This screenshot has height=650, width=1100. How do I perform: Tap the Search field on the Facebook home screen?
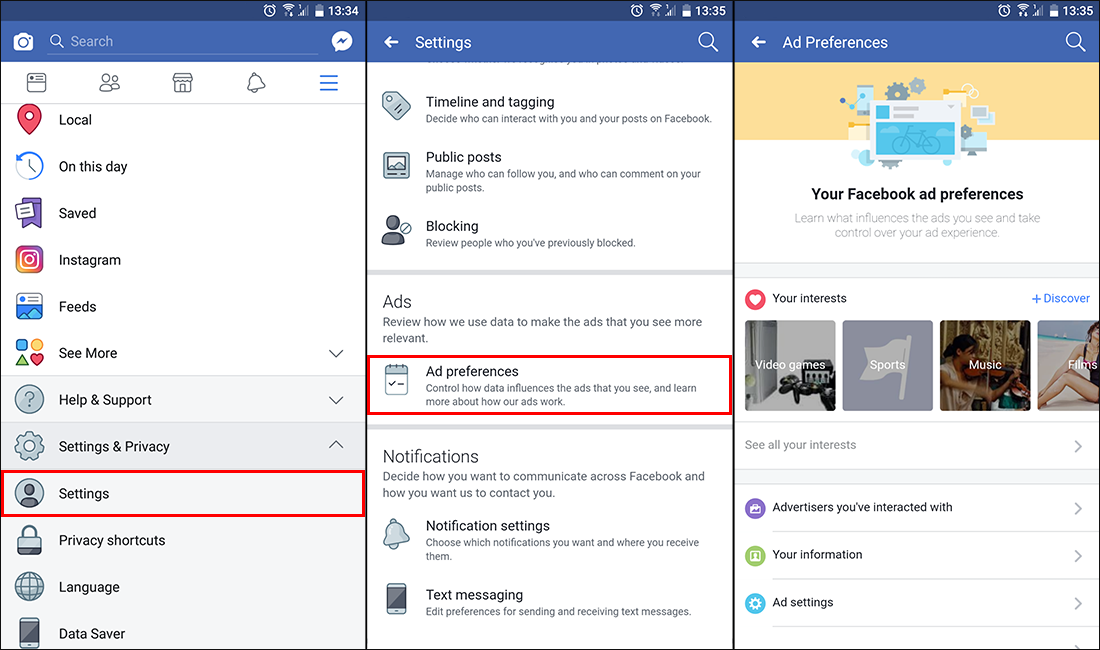[x=183, y=41]
